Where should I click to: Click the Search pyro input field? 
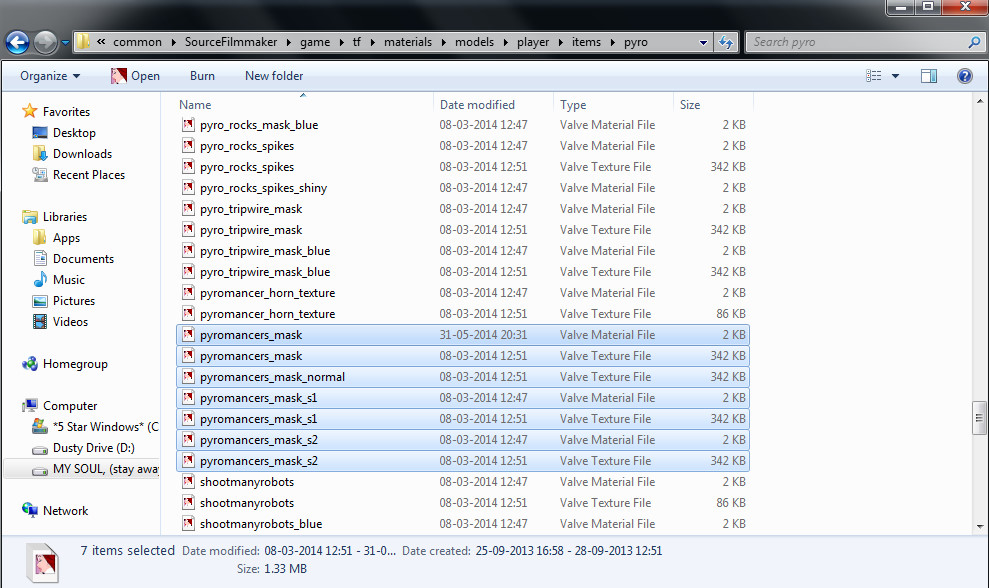[x=858, y=42]
